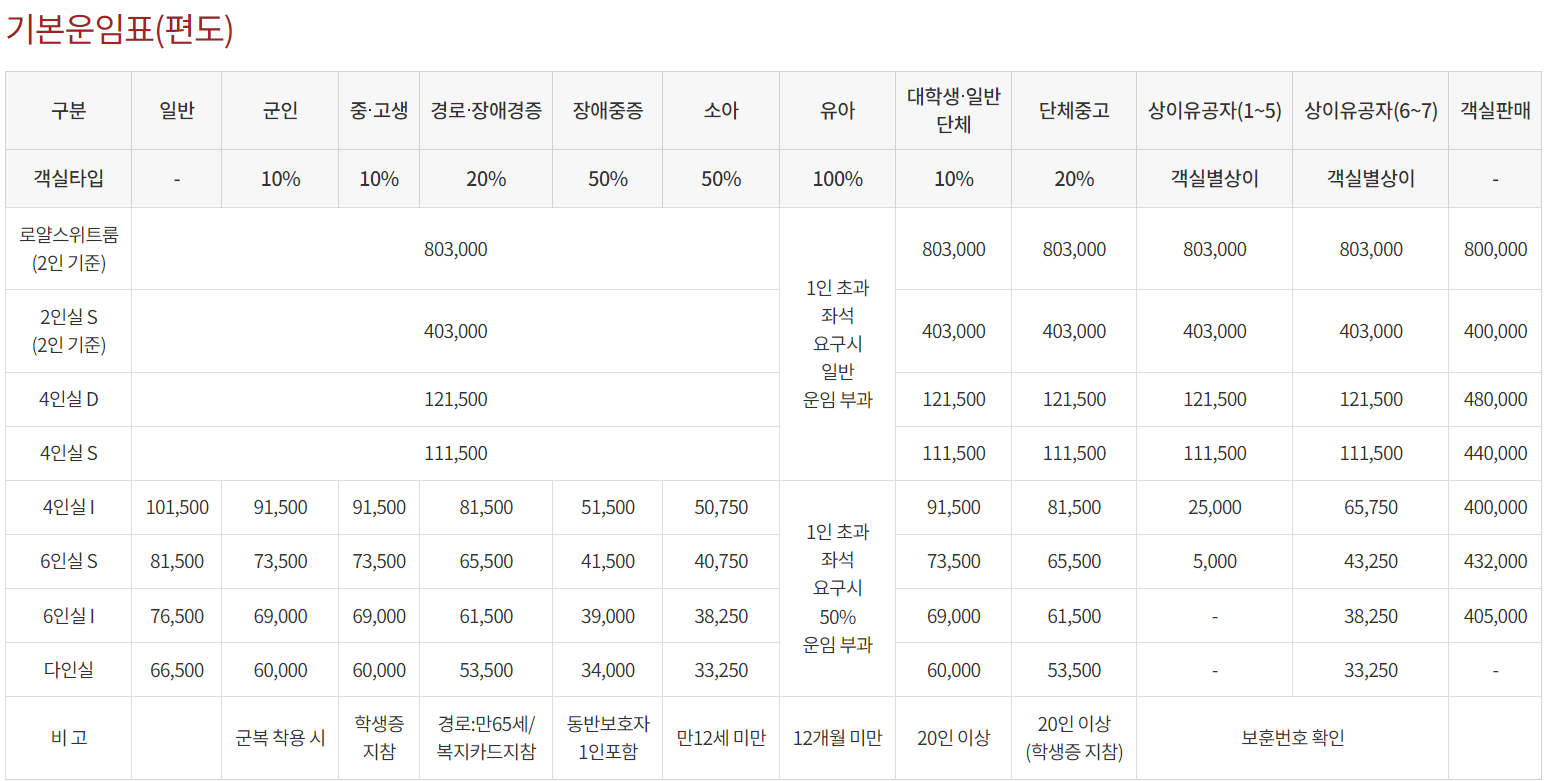Select the 만12세 미만 remark
This screenshot has width=1546, height=781.
click(721, 738)
